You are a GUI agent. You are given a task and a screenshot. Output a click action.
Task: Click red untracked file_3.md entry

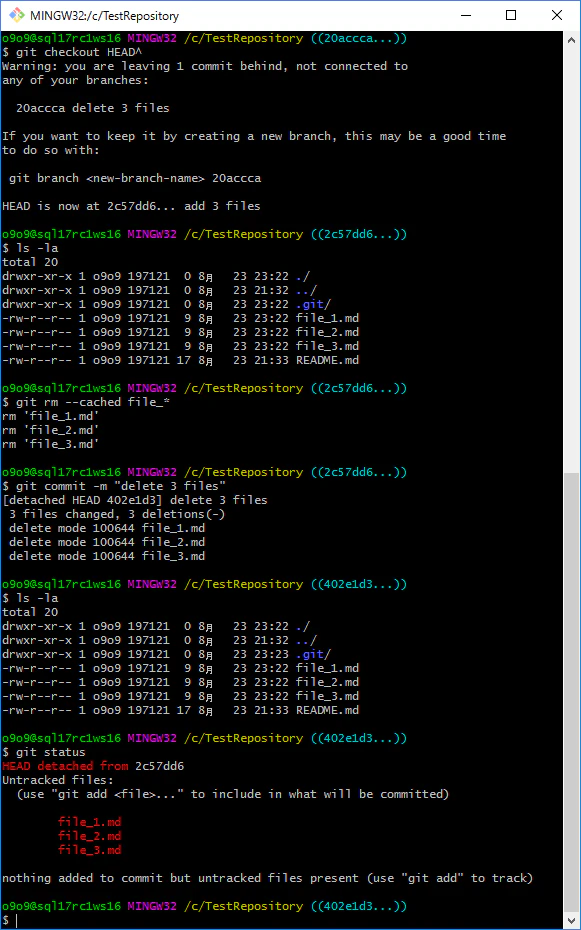(x=90, y=851)
